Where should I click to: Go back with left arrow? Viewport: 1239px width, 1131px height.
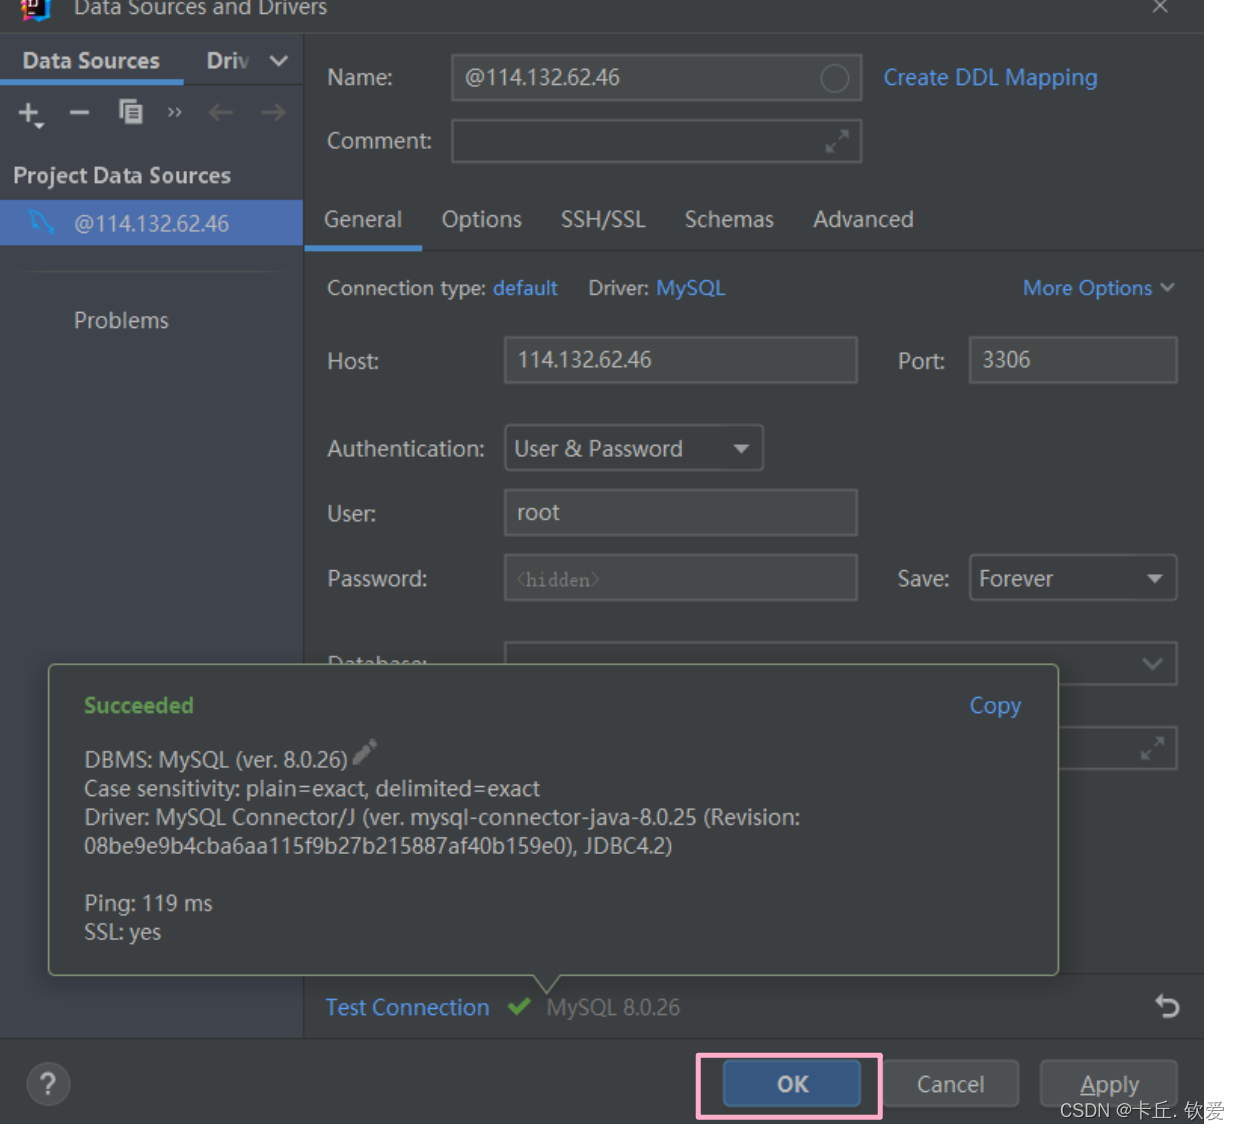coord(221,112)
